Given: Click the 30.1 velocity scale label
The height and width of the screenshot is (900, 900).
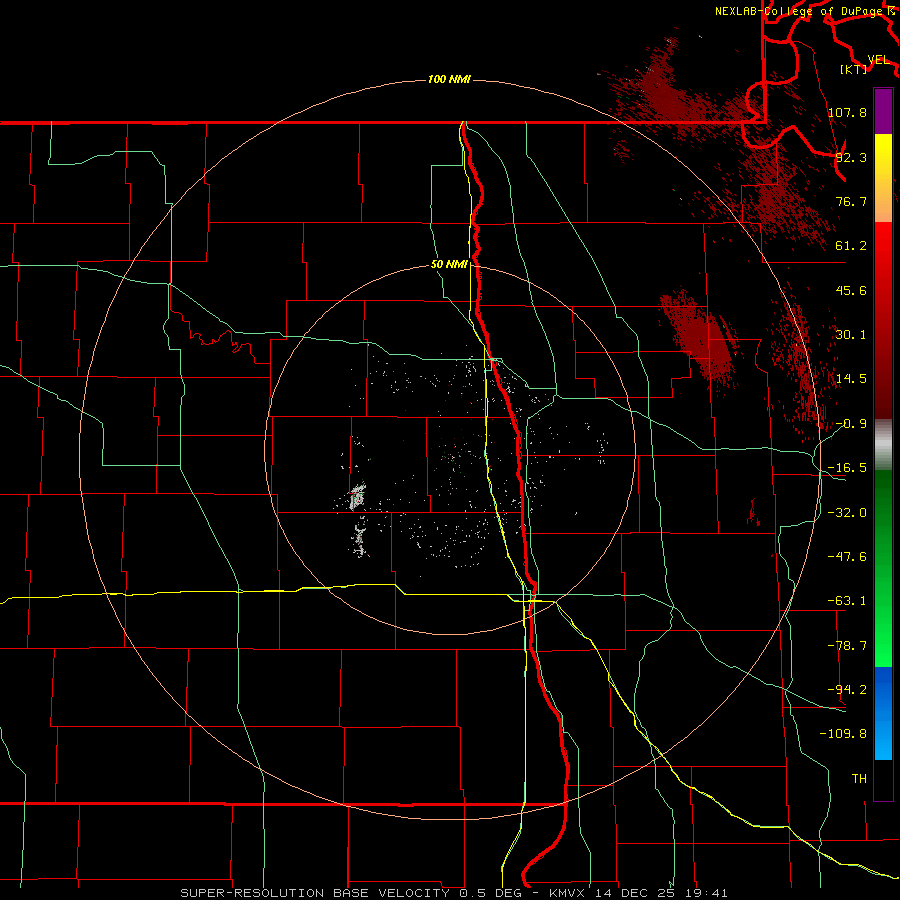Looking at the screenshot, I should (851, 335).
